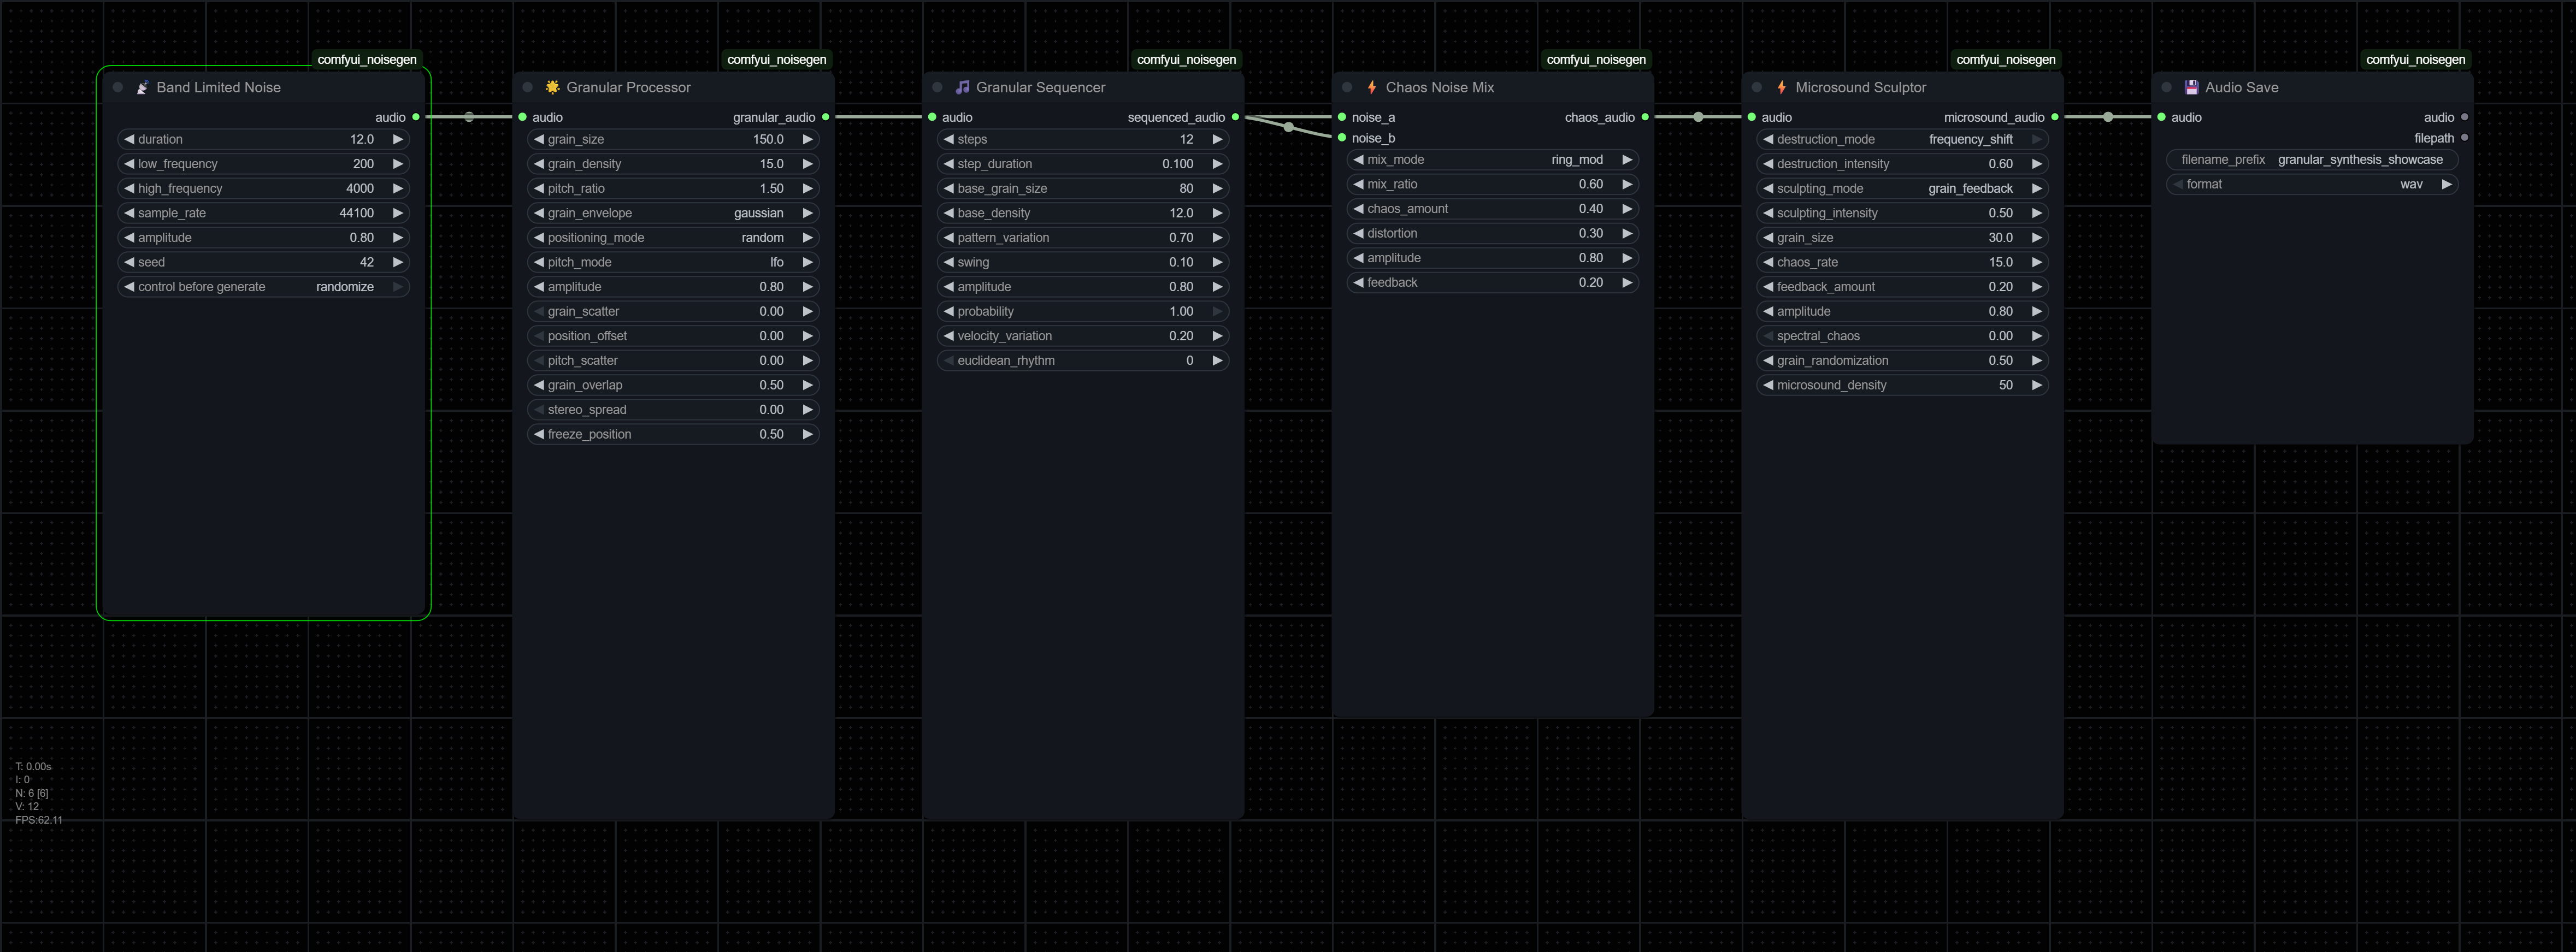Click the Granular Sequencer music note icon

click(962, 88)
